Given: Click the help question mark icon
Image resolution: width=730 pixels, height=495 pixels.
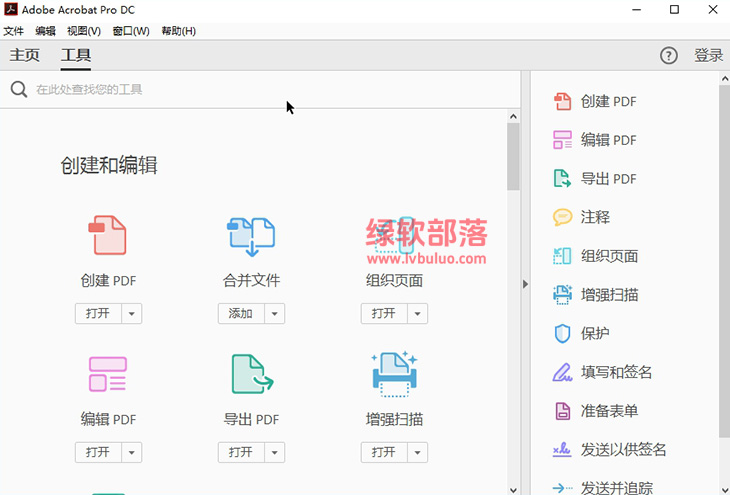Looking at the screenshot, I should tap(669, 56).
